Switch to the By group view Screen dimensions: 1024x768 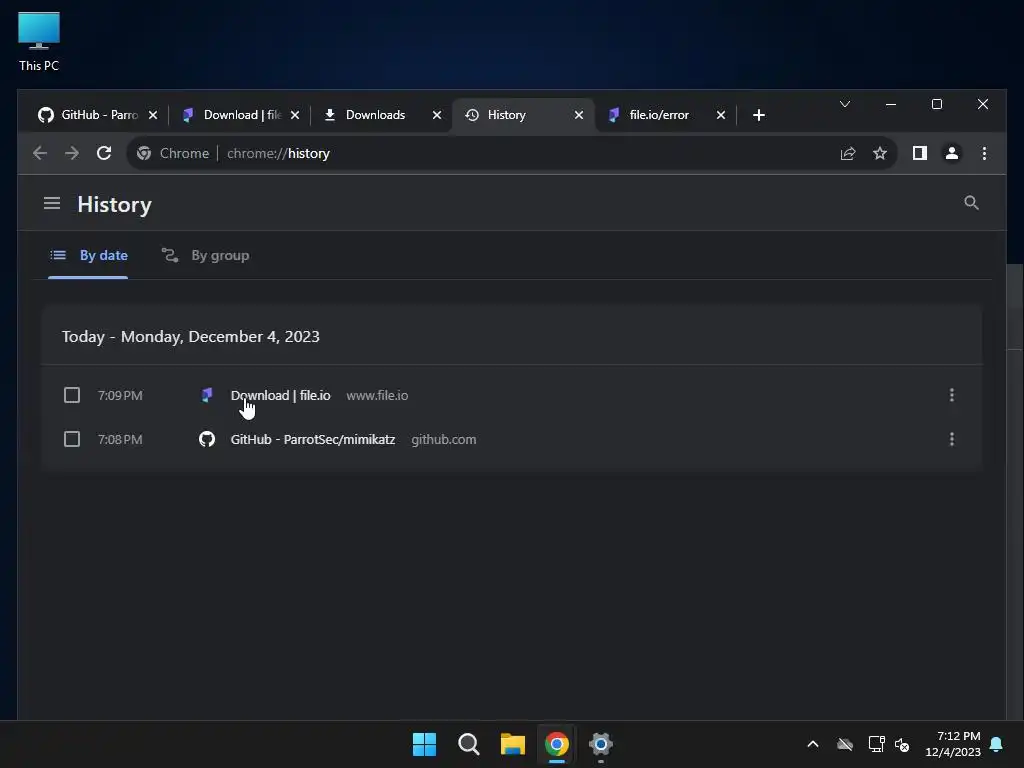click(x=206, y=255)
